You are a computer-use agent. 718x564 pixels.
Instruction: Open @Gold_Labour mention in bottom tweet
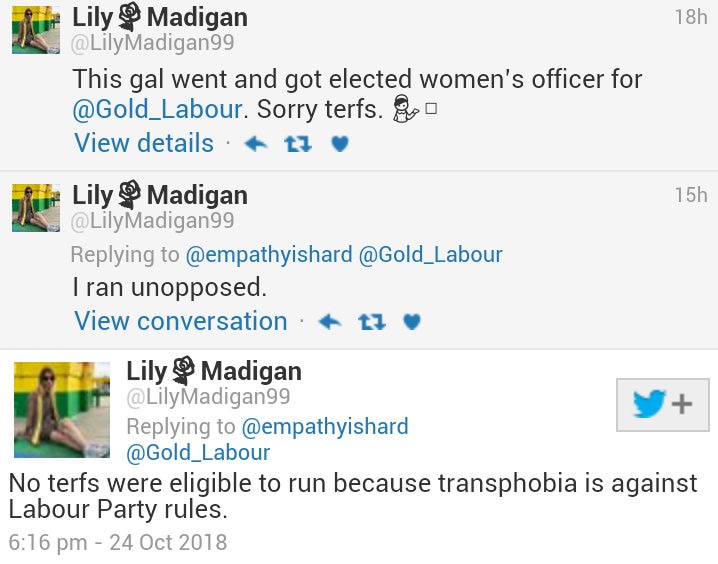198,452
